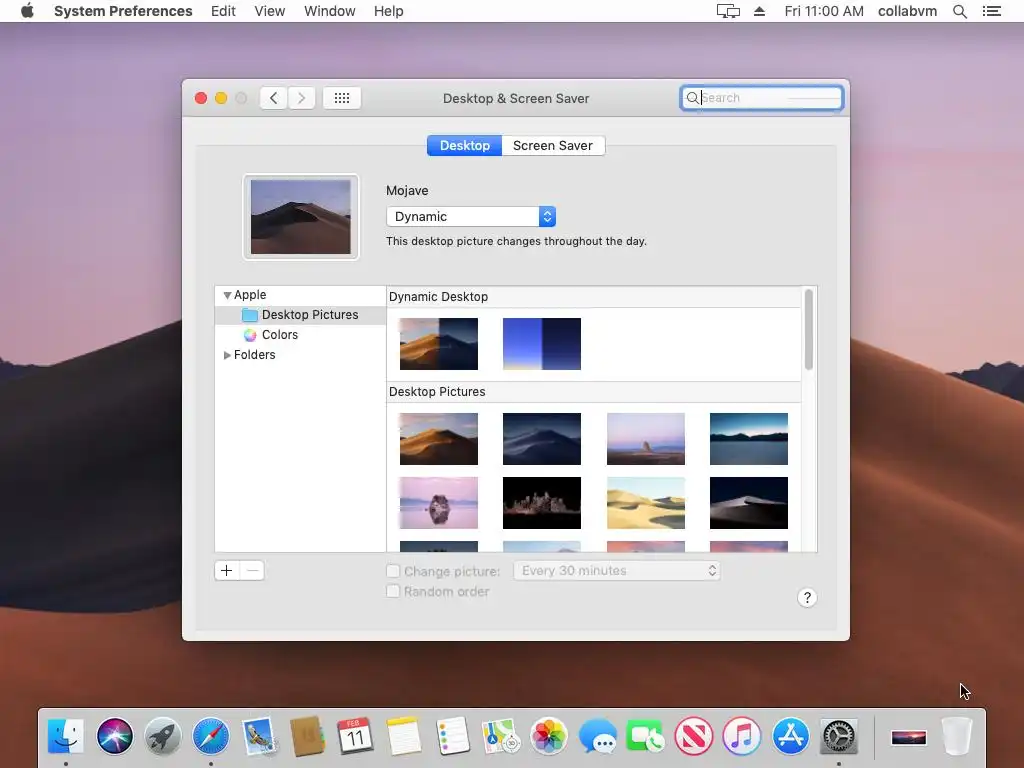Select the light sand dunes thumbnail
Image resolution: width=1024 pixels, height=768 pixels.
coord(646,503)
